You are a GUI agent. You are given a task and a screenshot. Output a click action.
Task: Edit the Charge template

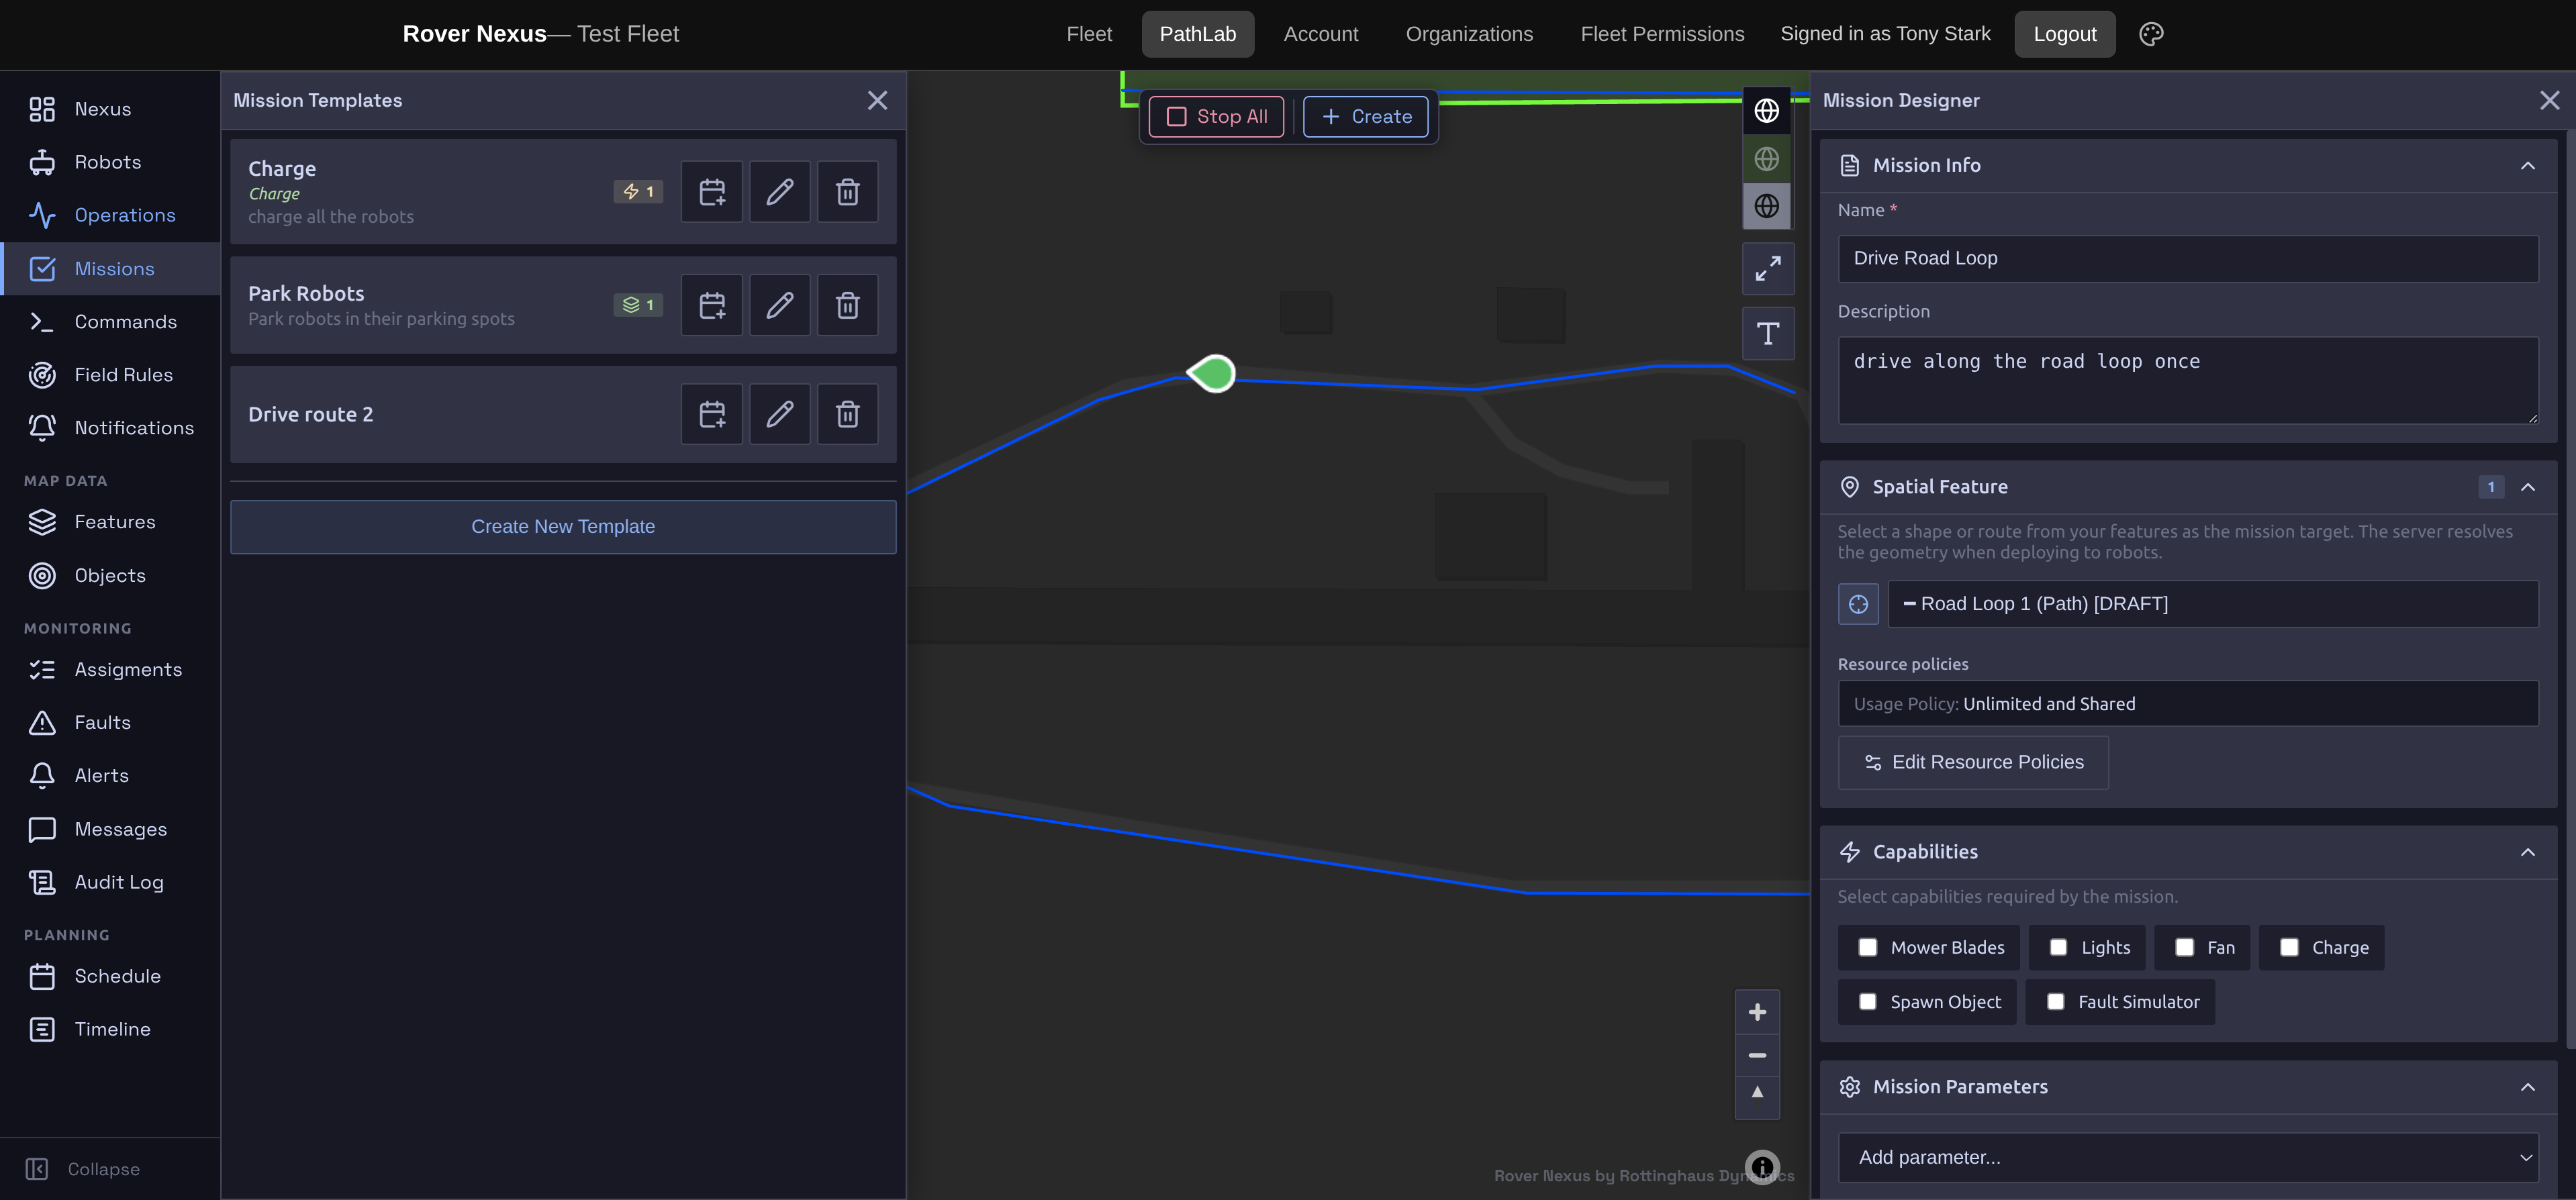tap(780, 192)
